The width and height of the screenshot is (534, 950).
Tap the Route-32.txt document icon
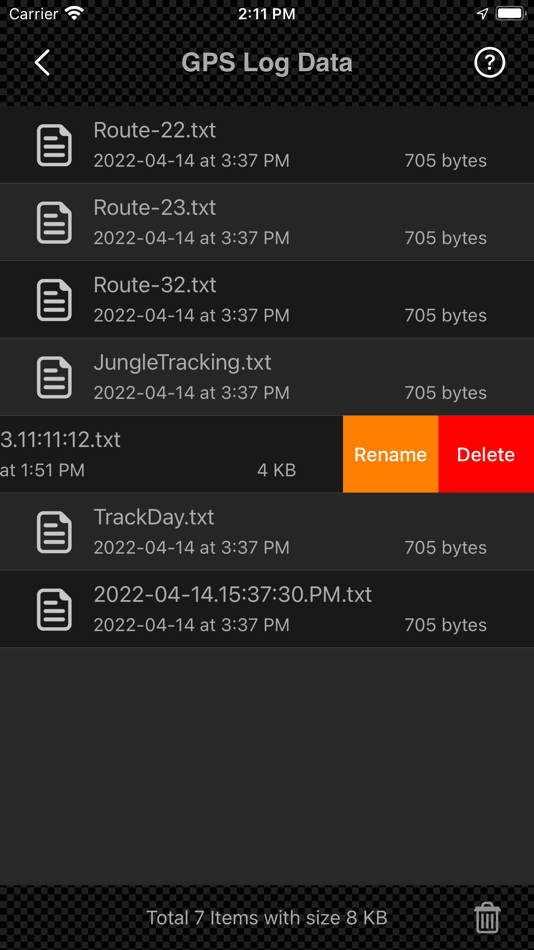[55, 300]
